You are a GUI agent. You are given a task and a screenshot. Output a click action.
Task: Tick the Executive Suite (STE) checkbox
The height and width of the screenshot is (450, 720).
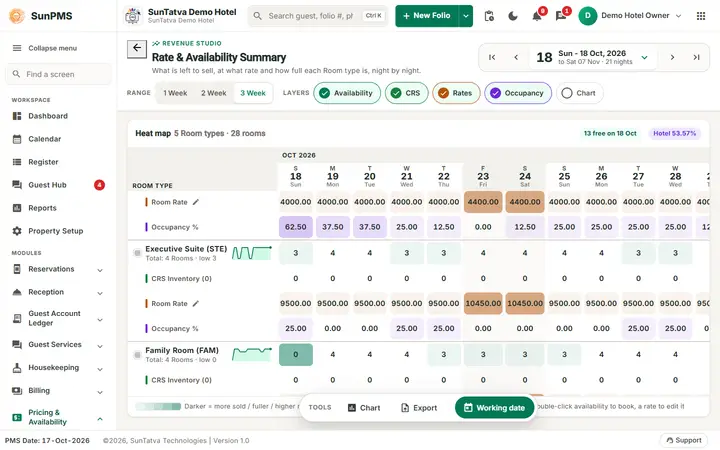coord(137,253)
